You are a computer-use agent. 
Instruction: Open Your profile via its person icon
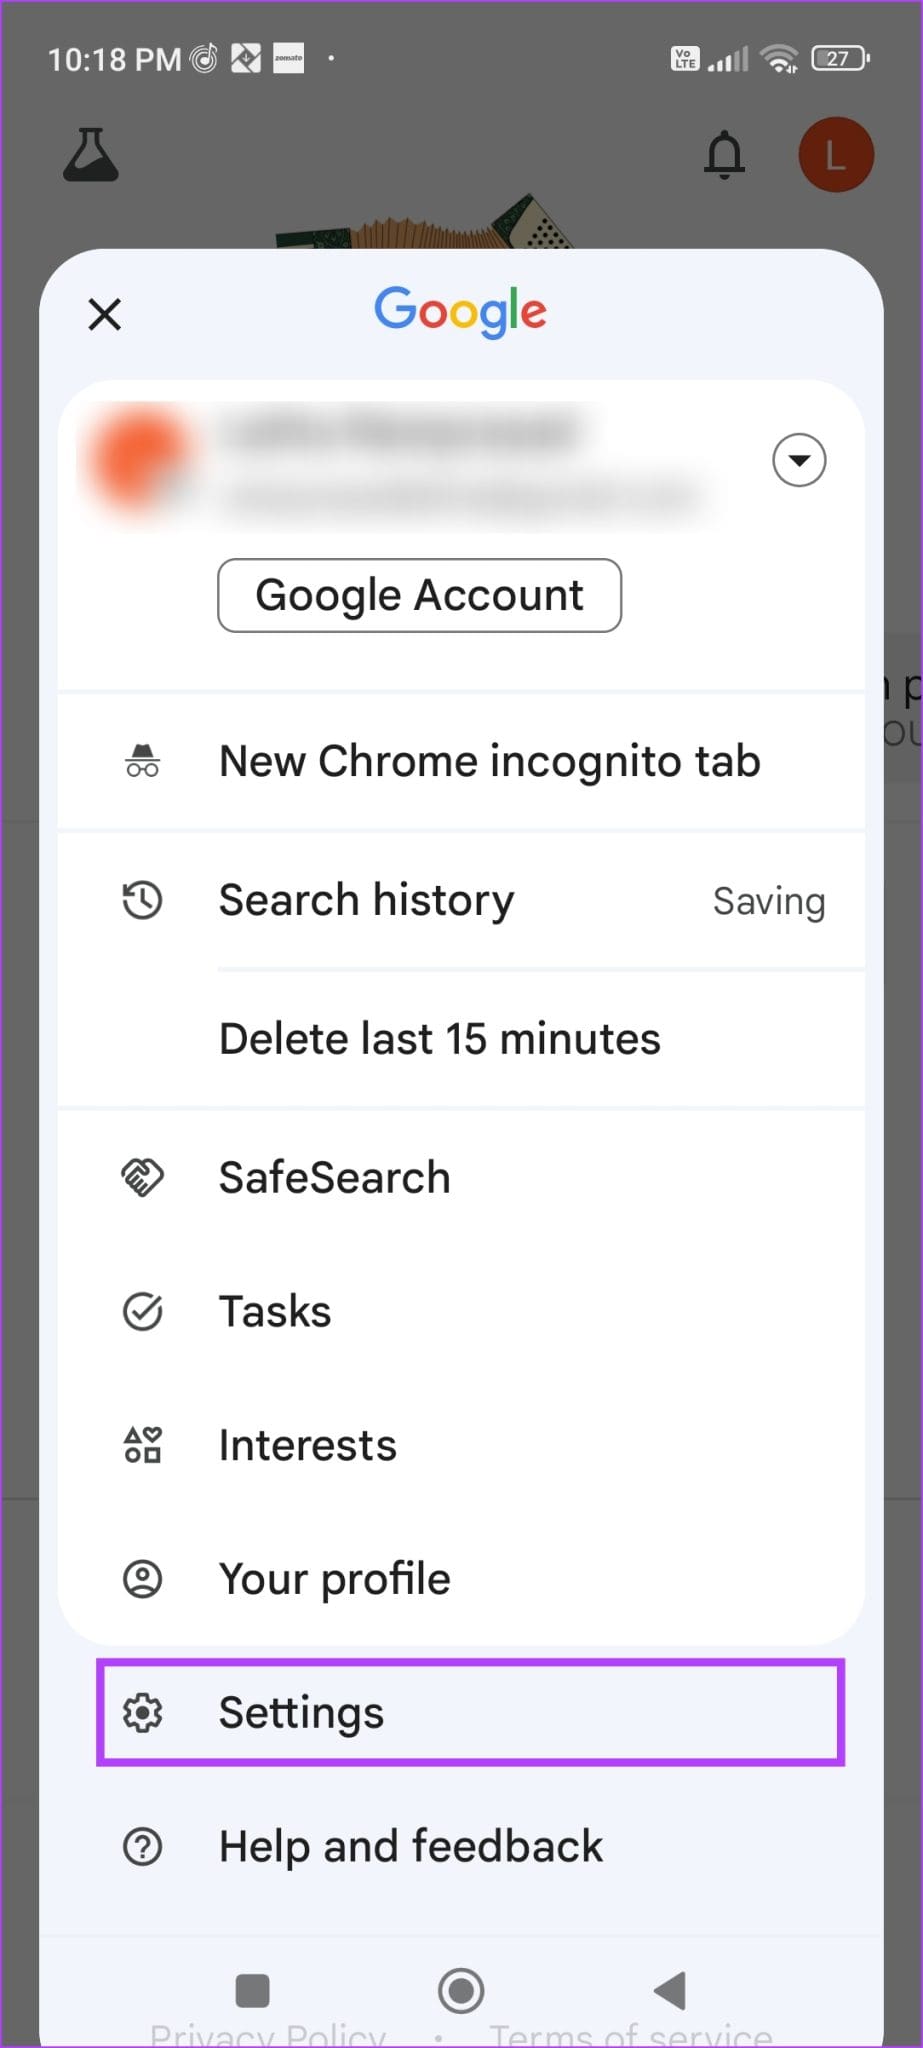pyautogui.click(x=143, y=1579)
